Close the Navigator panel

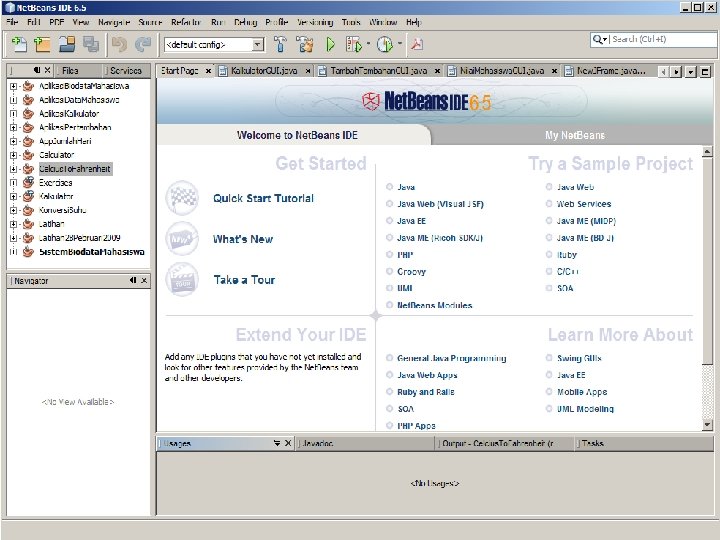point(144,280)
